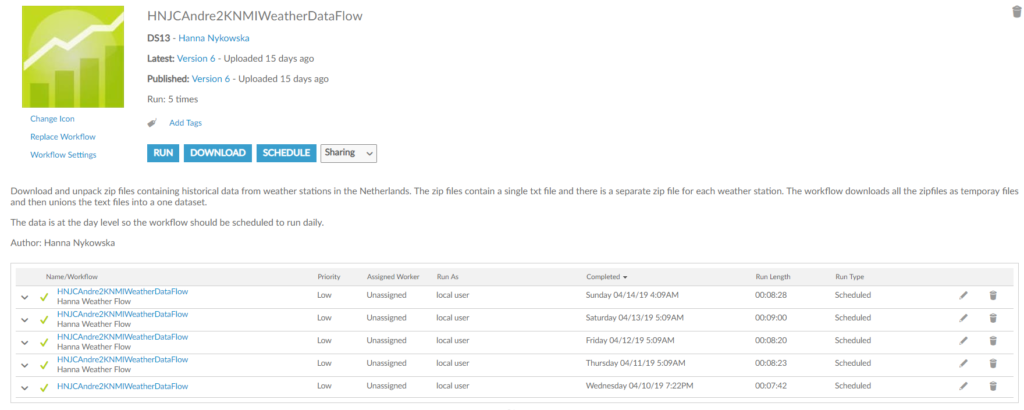The width and height of the screenshot is (1024, 410).
Task: Click the Change Icon link
Action: (52, 119)
